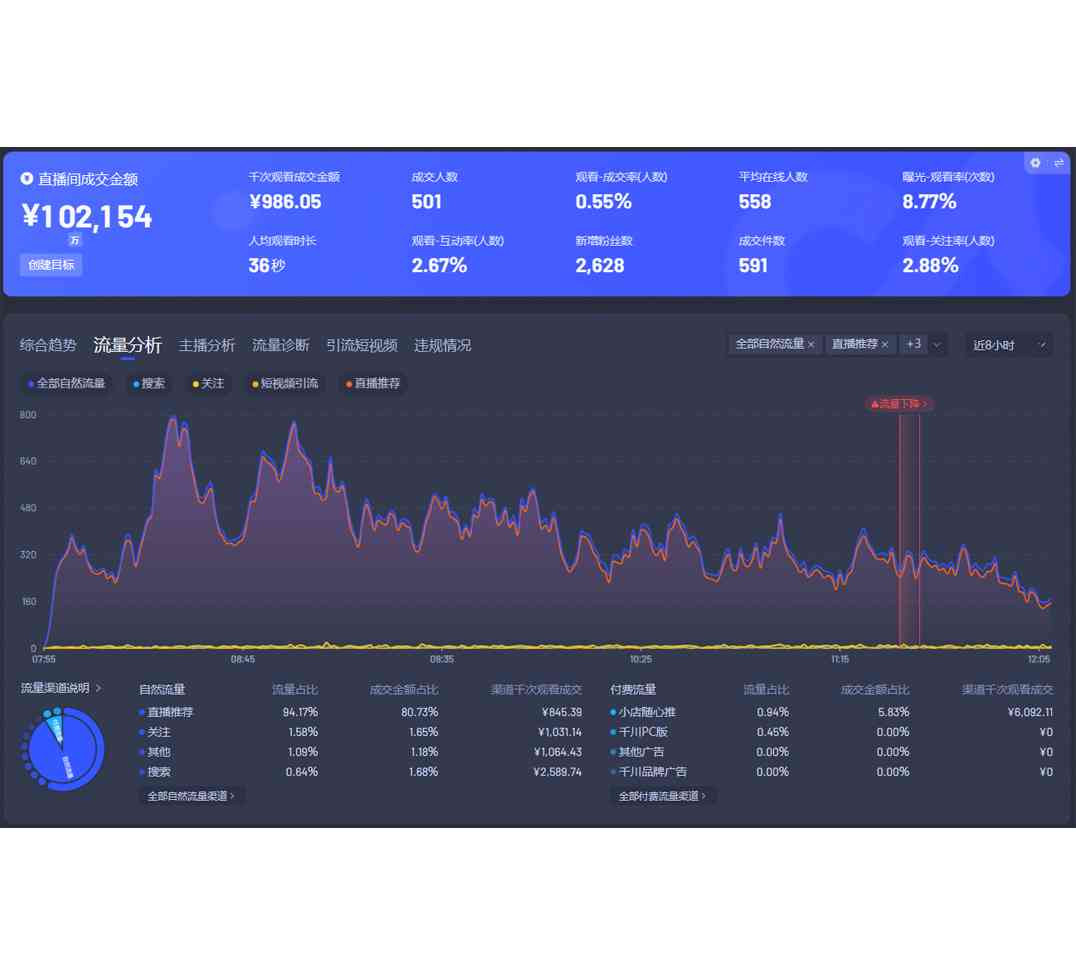Open the 流量渠道说明 link
The image size is (1076, 976).
tap(61, 688)
